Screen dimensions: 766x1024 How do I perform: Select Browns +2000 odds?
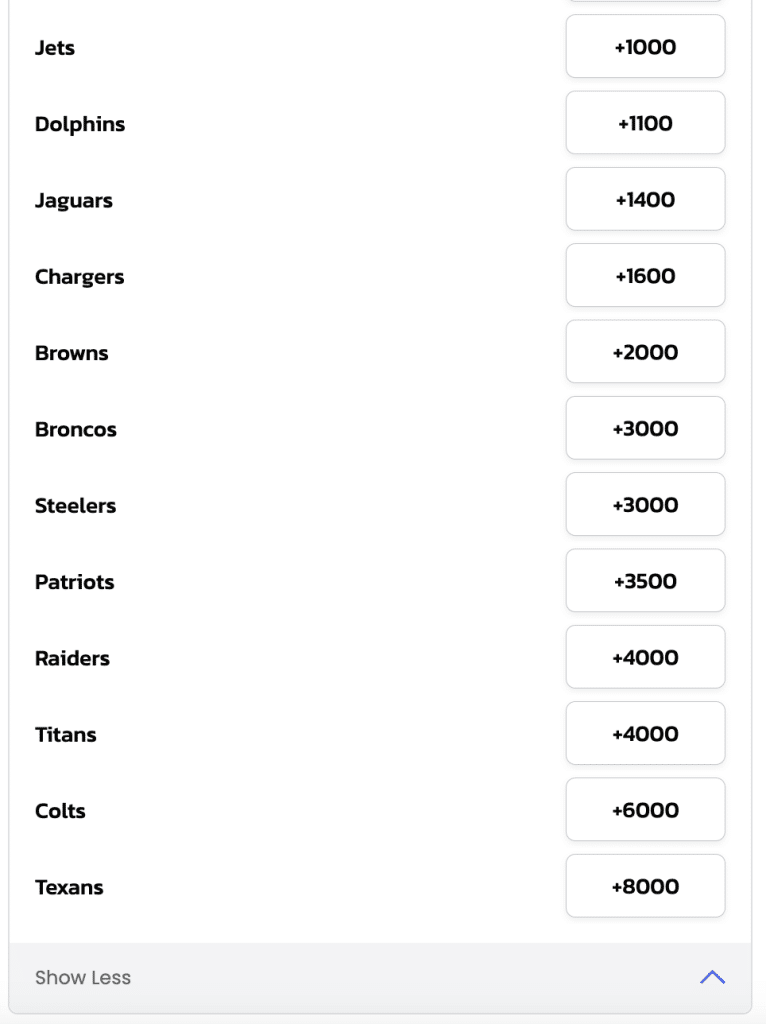point(645,352)
